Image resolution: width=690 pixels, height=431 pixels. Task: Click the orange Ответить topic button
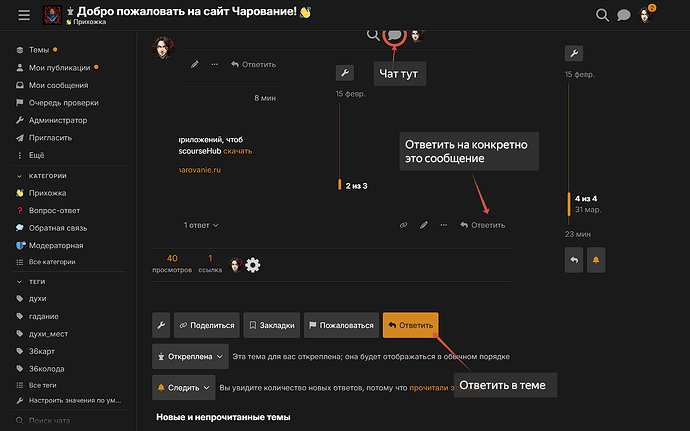(410, 324)
